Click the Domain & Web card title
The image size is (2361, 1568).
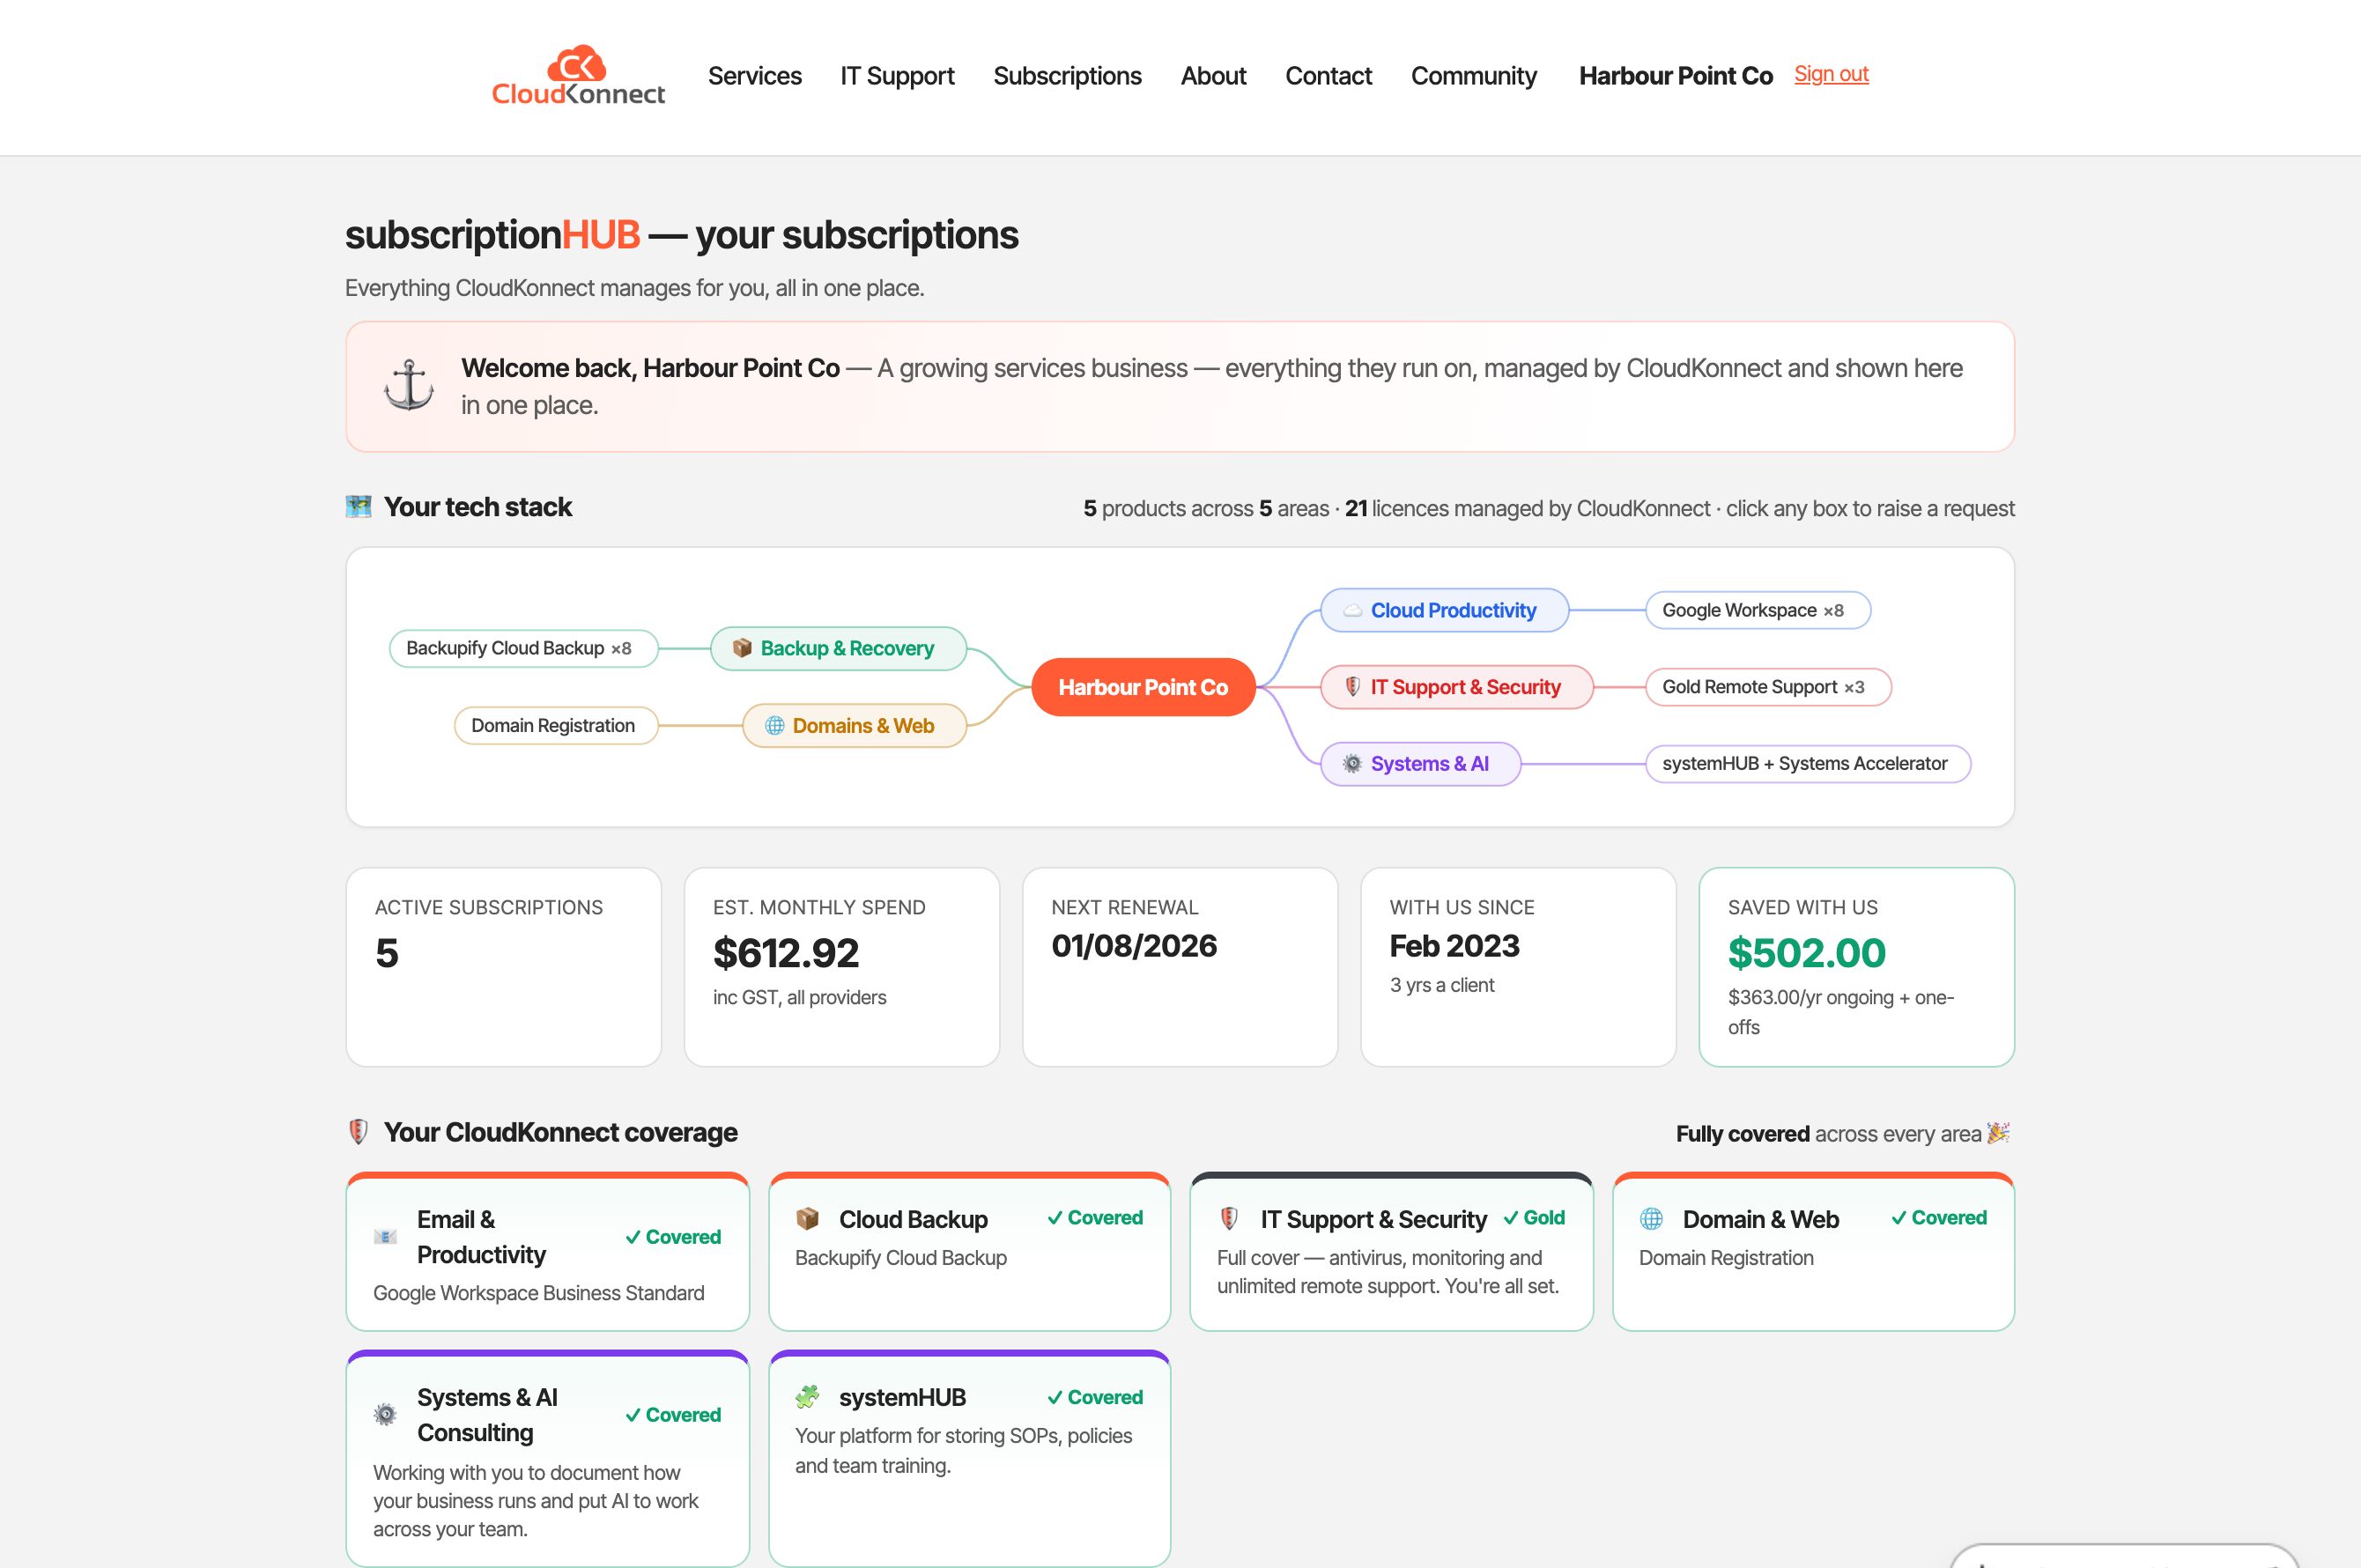tap(1760, 1219)
